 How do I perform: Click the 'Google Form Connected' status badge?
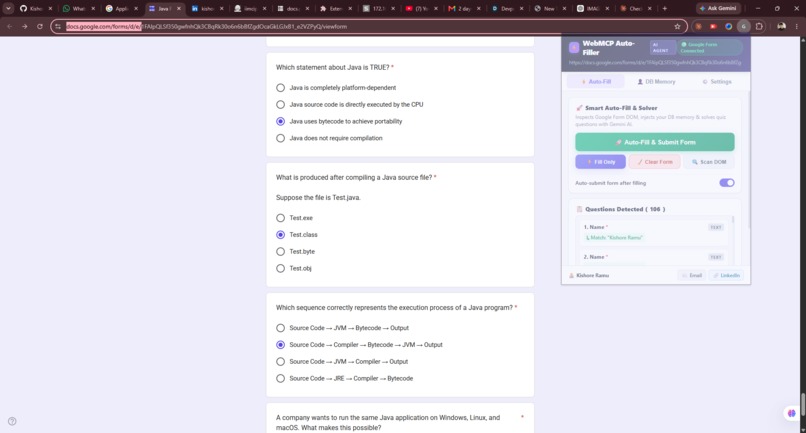709,48
